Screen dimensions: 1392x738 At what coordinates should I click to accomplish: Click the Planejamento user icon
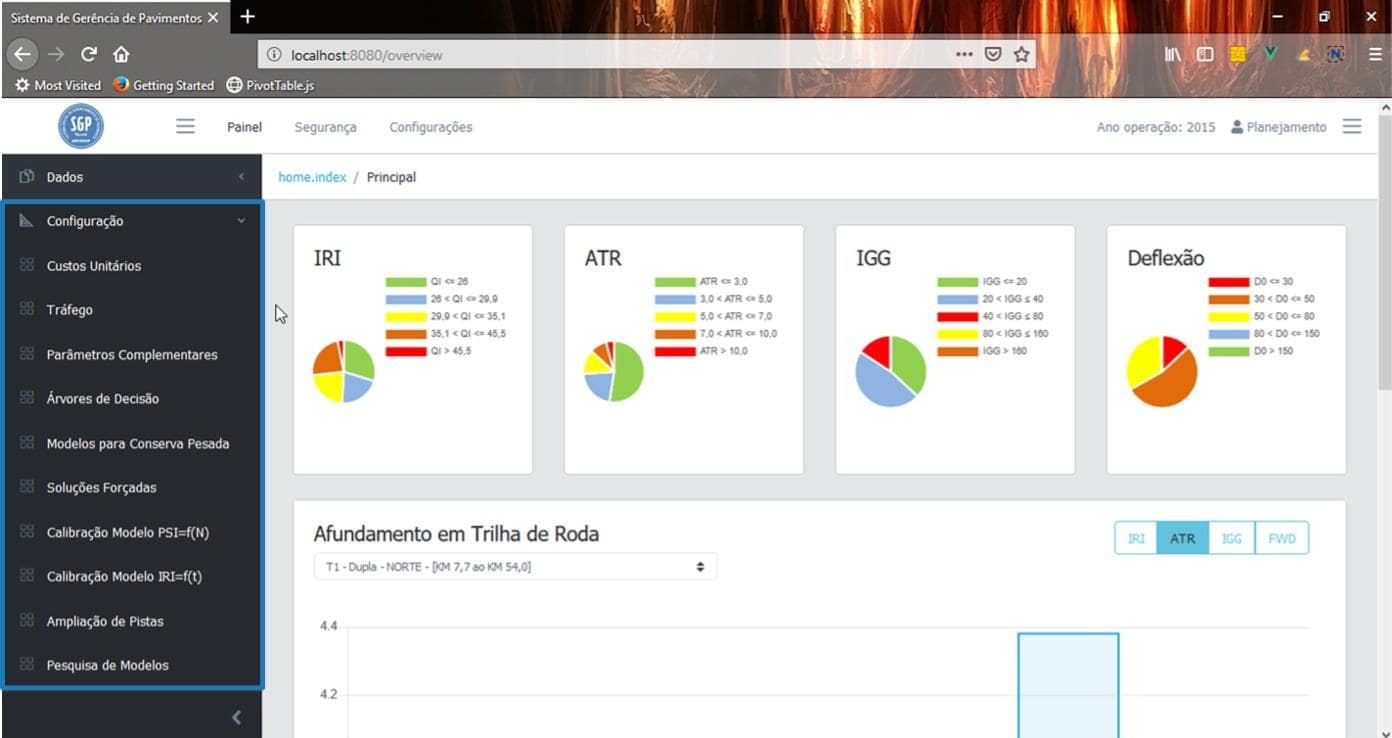pos(1237,127)
